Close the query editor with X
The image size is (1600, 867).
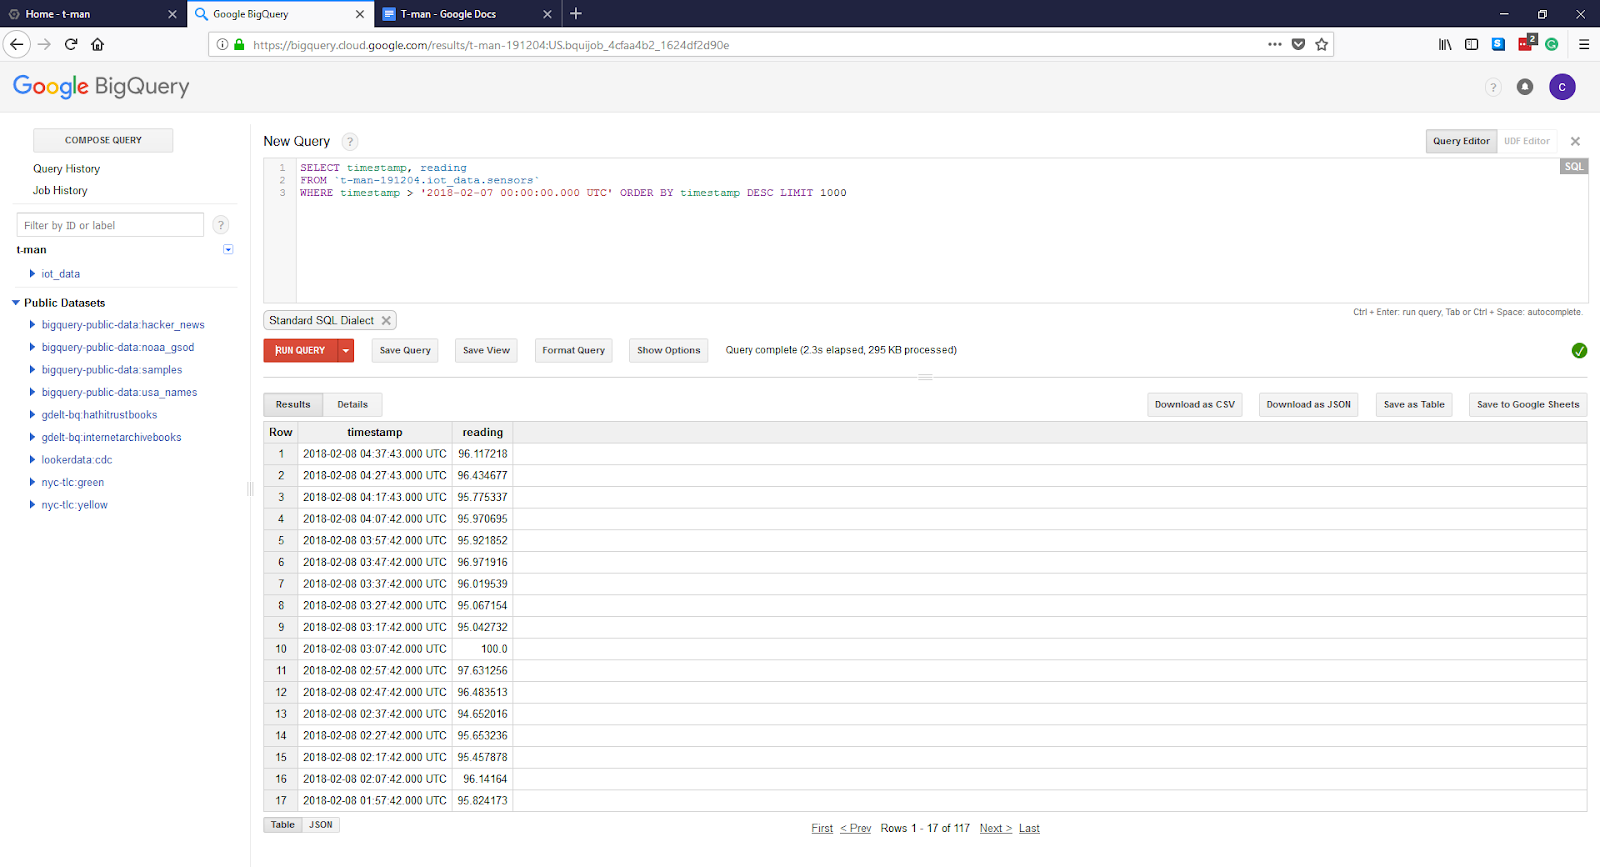[1575, 141]
